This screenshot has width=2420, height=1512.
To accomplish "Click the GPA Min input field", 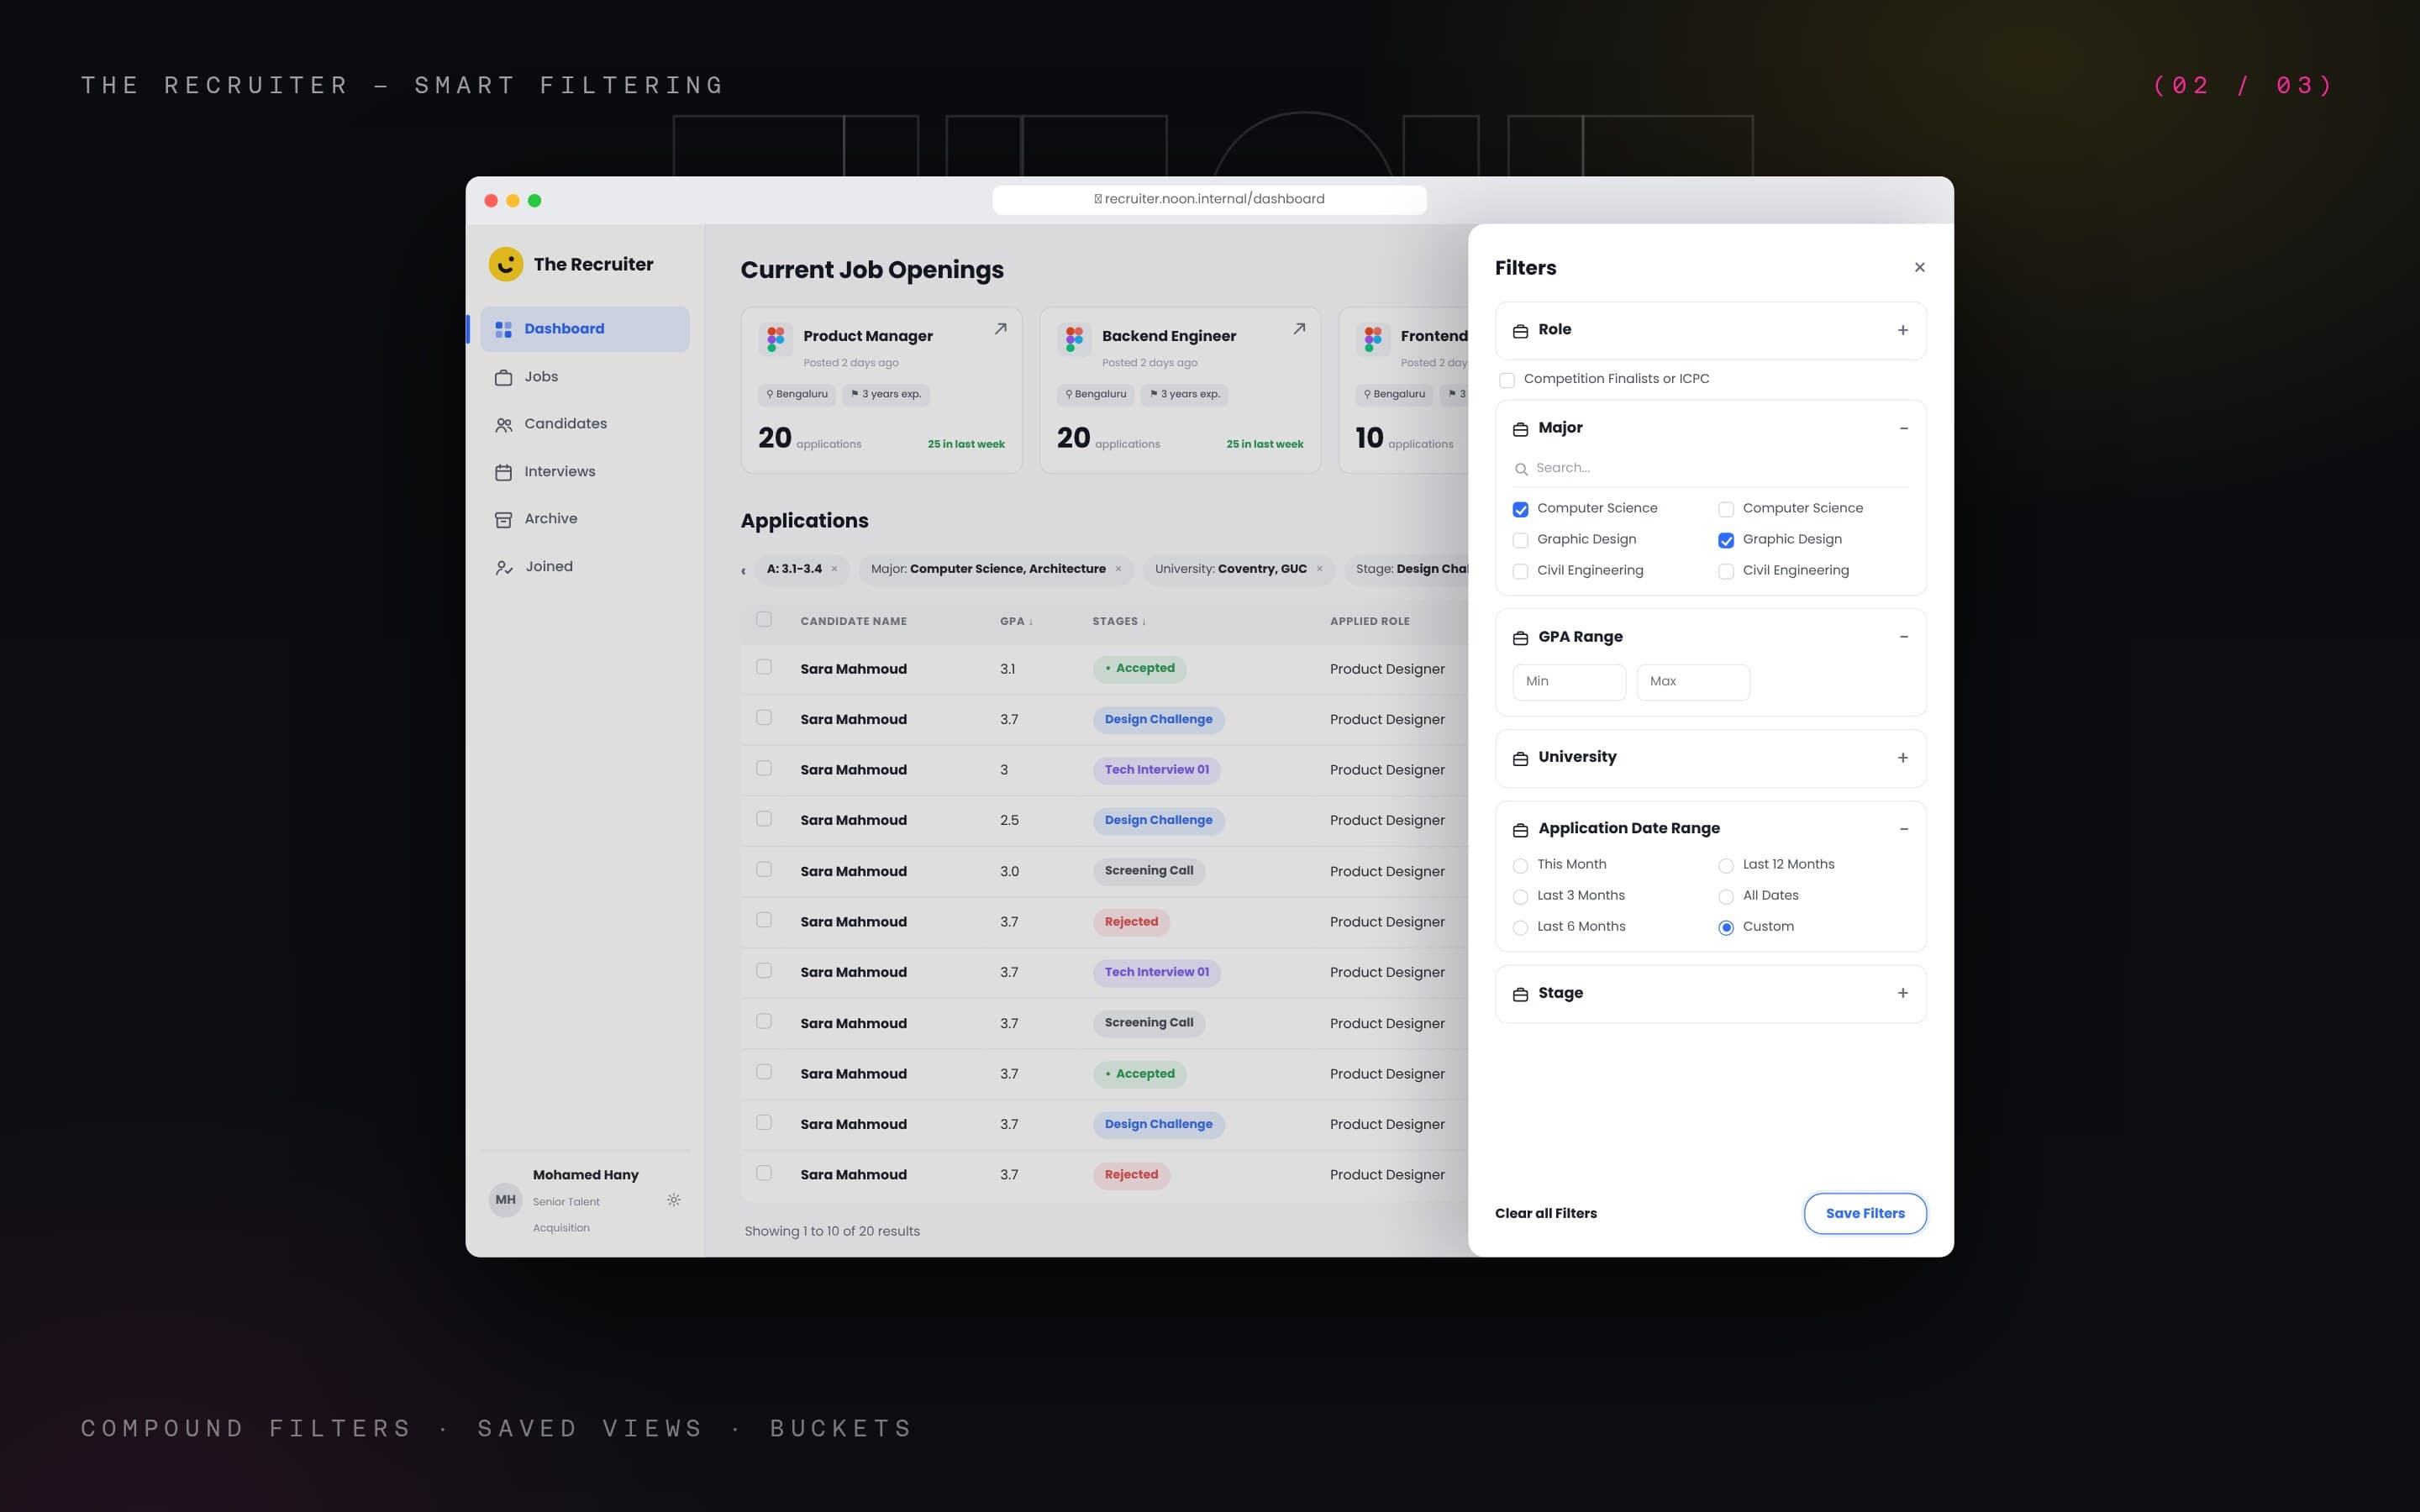I will 1569,682.
